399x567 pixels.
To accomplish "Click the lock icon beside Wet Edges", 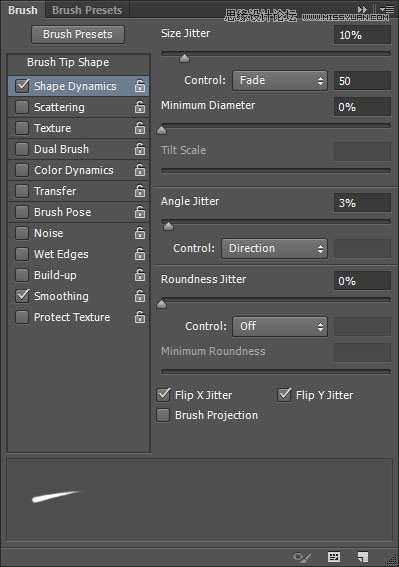I will 140,254.
